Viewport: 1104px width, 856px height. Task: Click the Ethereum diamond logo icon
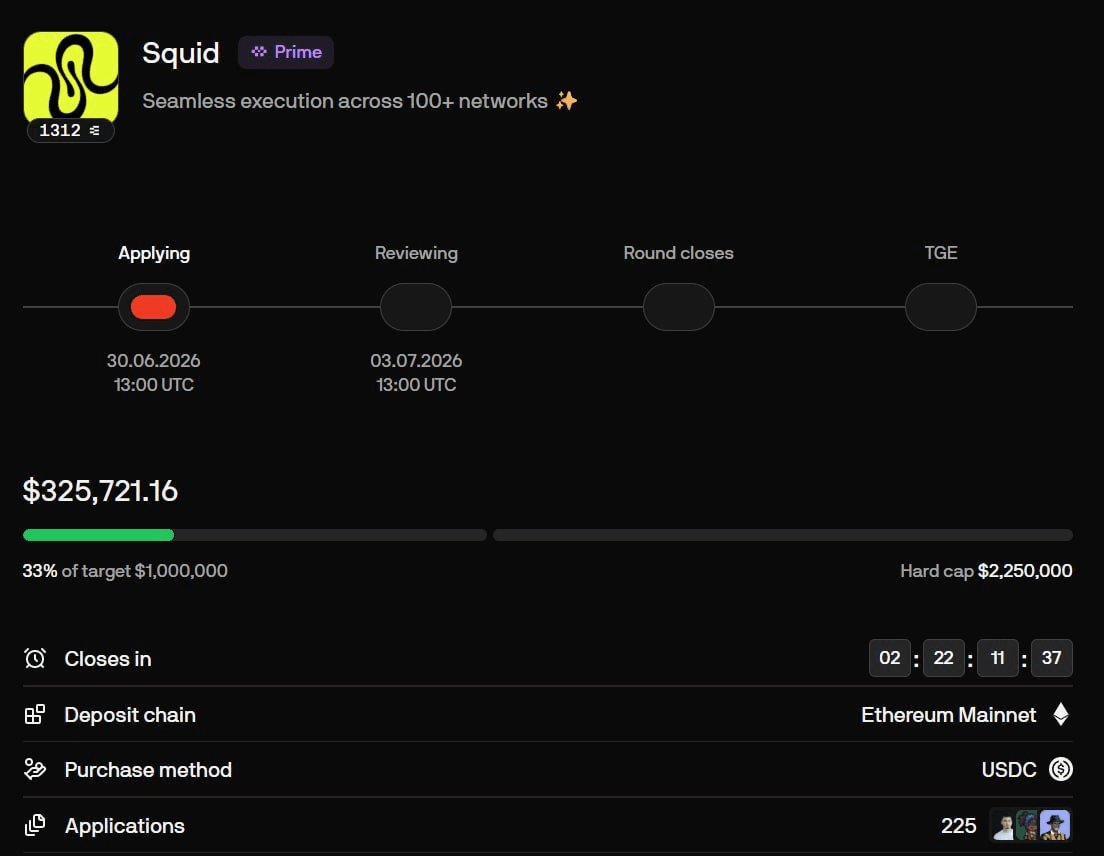click(1061, 714)
